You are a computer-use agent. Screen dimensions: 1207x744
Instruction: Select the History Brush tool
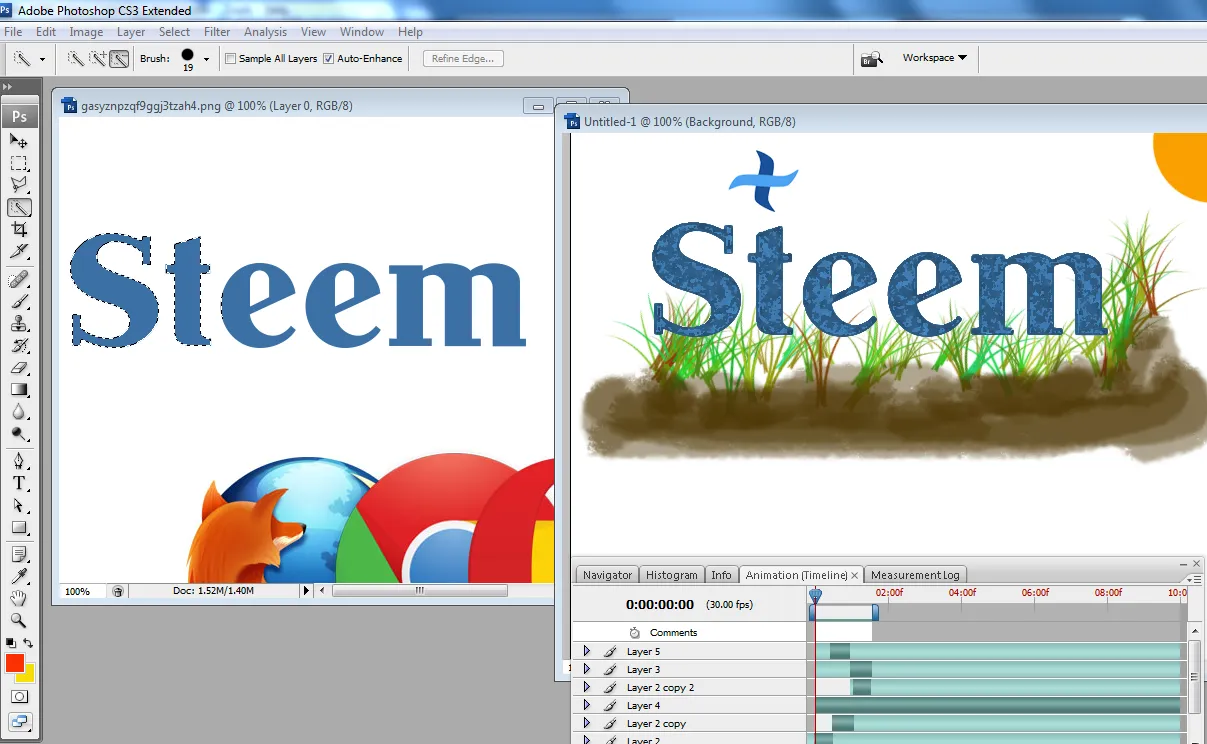(19, 345)
